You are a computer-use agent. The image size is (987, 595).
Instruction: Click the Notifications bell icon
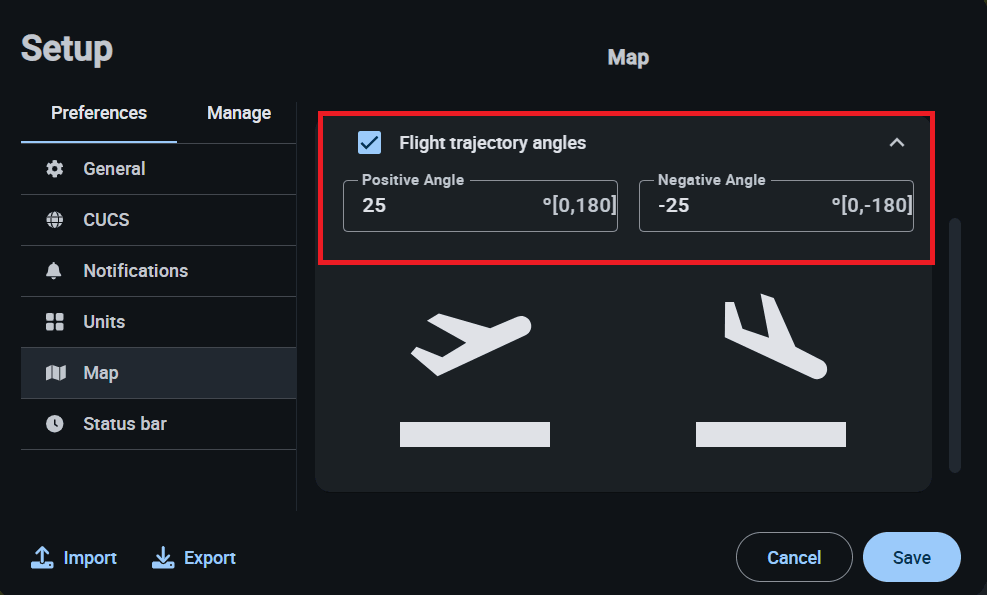pyautogui.click(x=55, y=271)
